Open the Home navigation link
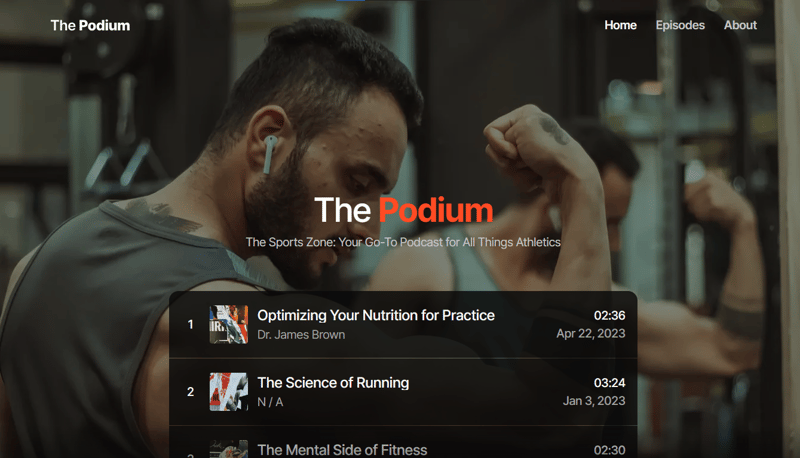Image resolution: width=800 pixels, height=458 pixels. (620, 25)
